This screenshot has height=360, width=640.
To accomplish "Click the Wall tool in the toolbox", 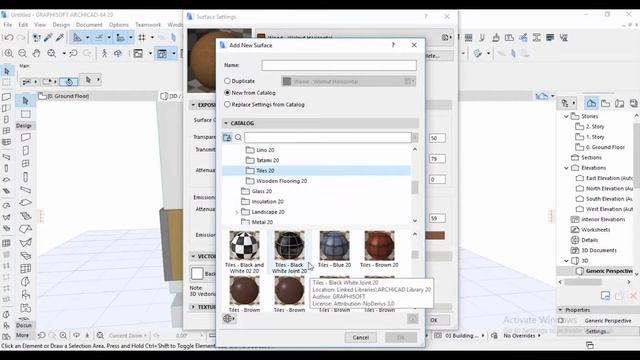I will pyautogui.click(x=26, y=138).
